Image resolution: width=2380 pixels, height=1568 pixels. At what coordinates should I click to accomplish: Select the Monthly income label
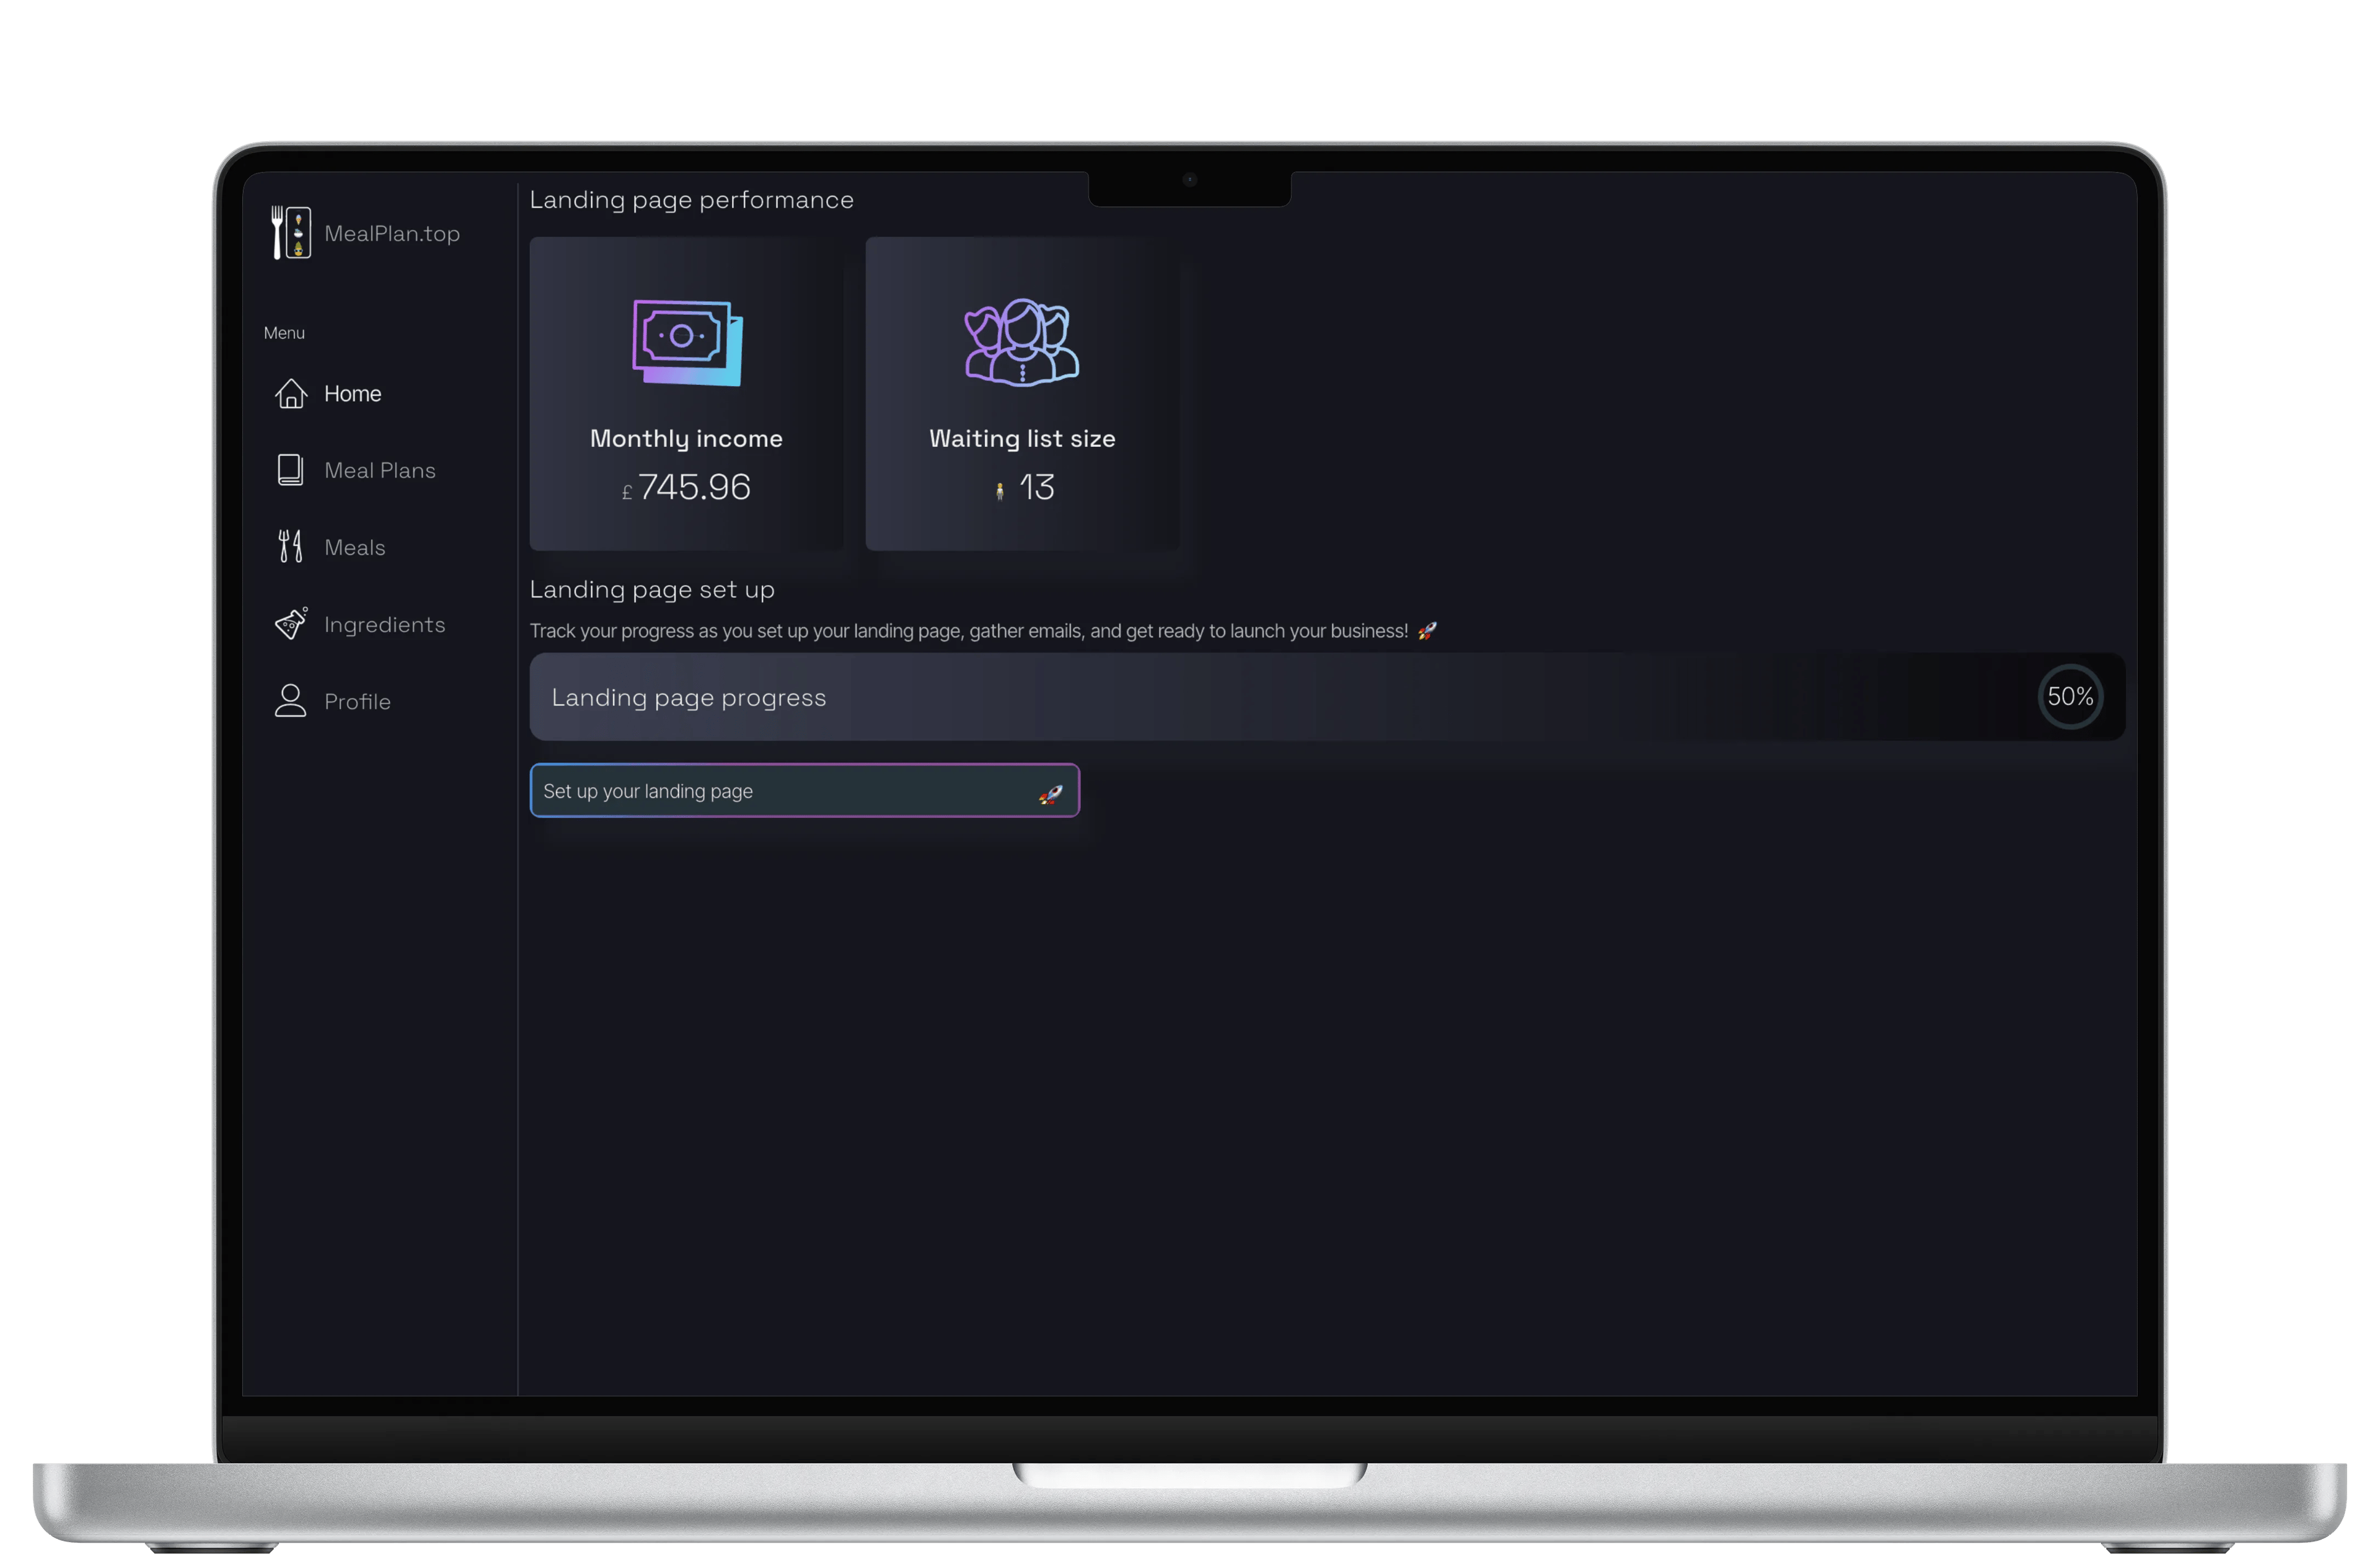click(686, 438)
